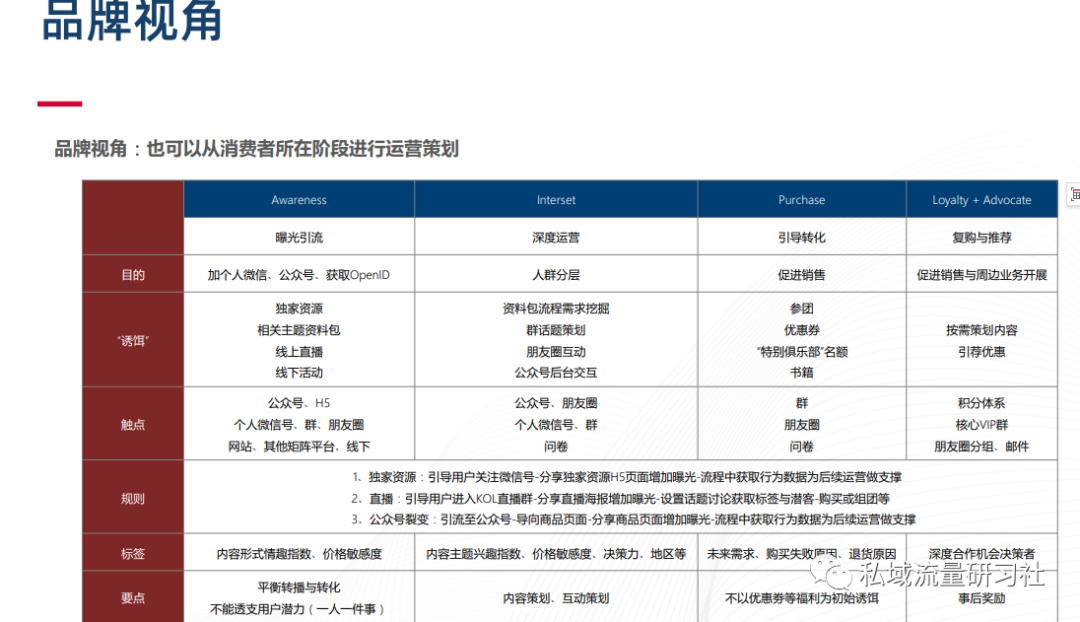Screen dimensions: 1080x622
Task: Click the 复购与推荐 cell
Action: [982, 238]
